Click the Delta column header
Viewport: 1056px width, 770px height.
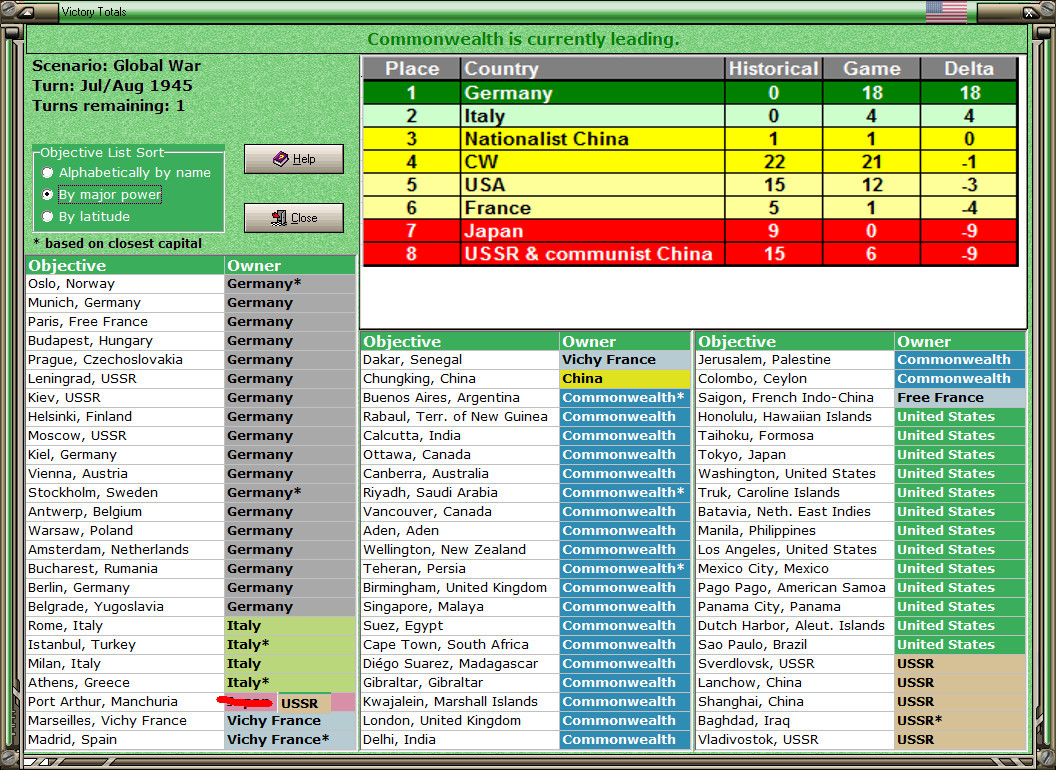pyautogui.click(x=969, y=68)
